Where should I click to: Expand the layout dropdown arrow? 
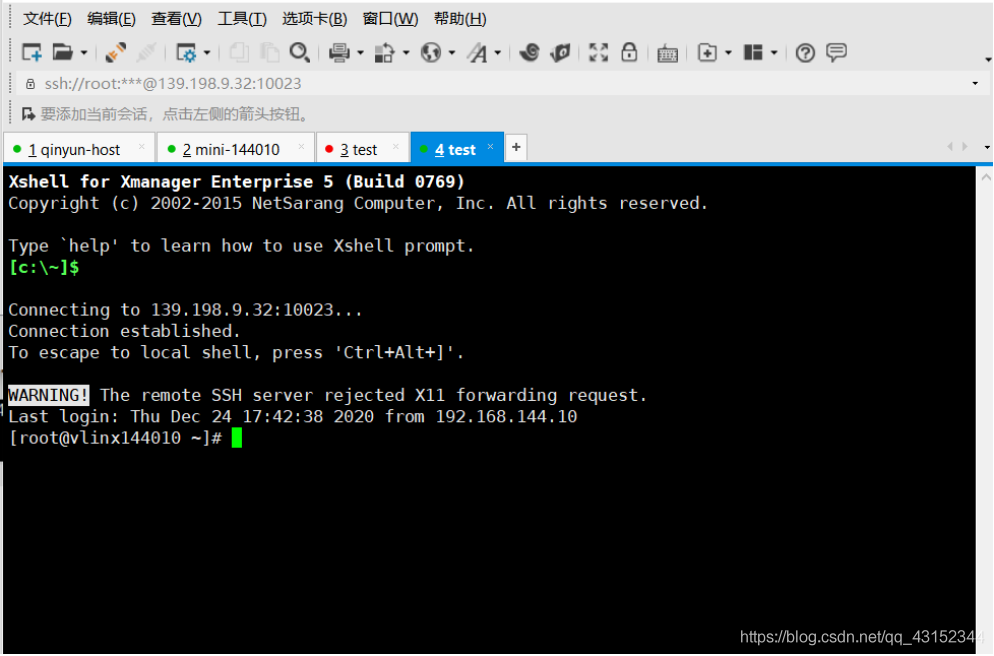pos(773,53)
